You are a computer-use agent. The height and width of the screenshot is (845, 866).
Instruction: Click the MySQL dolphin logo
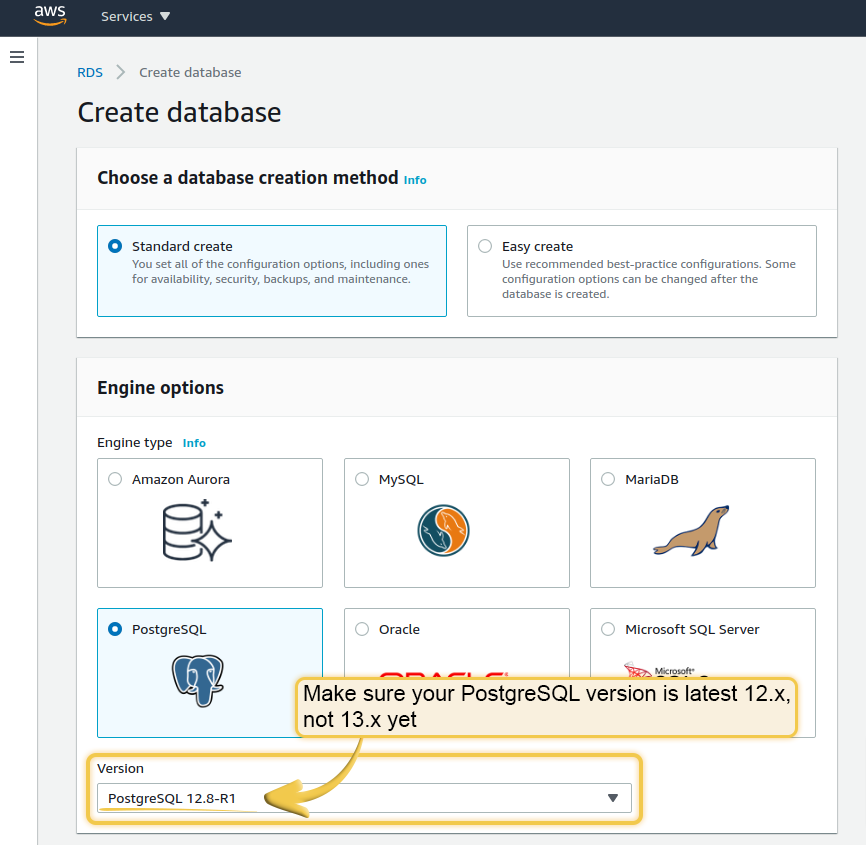[x=443, y=530]
